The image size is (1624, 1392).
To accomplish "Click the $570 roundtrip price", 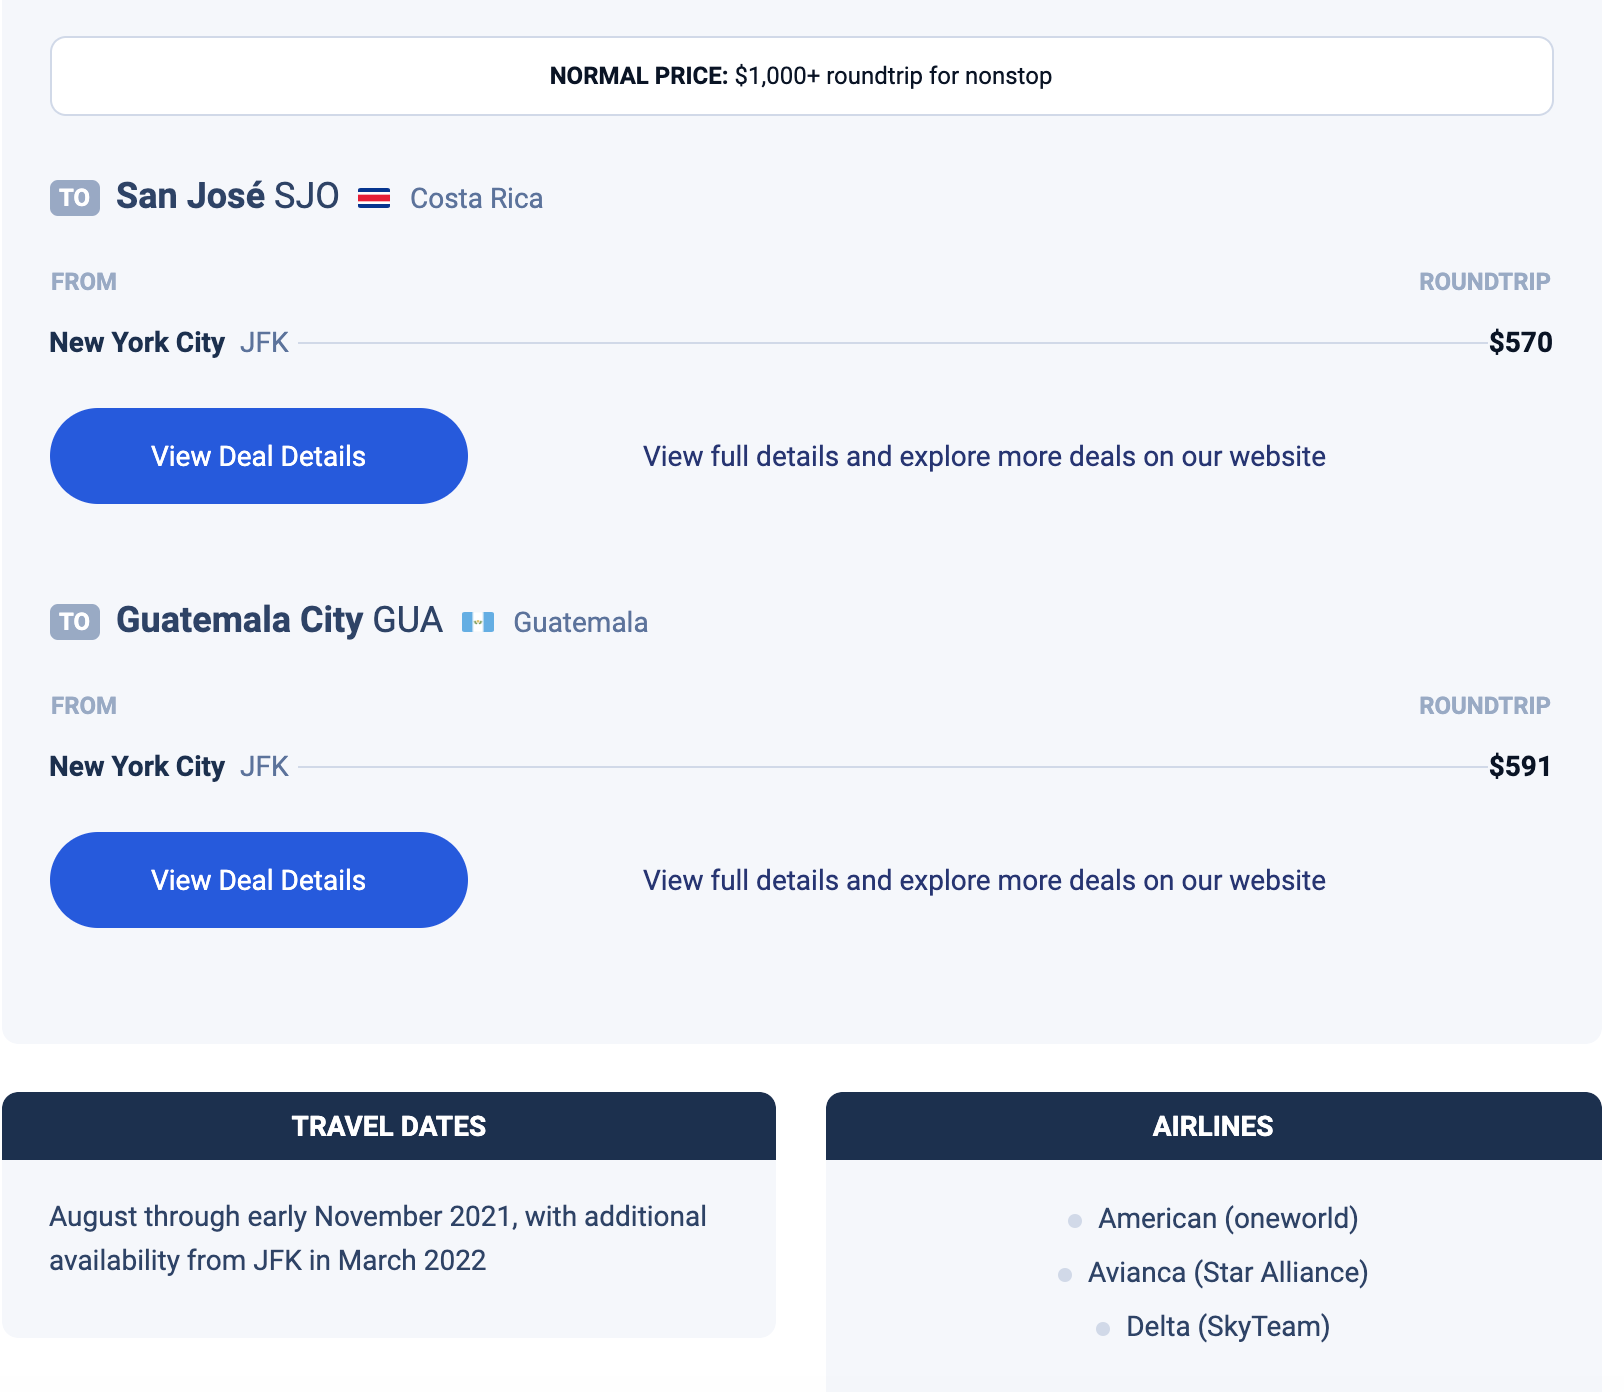I will coord(1520,342).
